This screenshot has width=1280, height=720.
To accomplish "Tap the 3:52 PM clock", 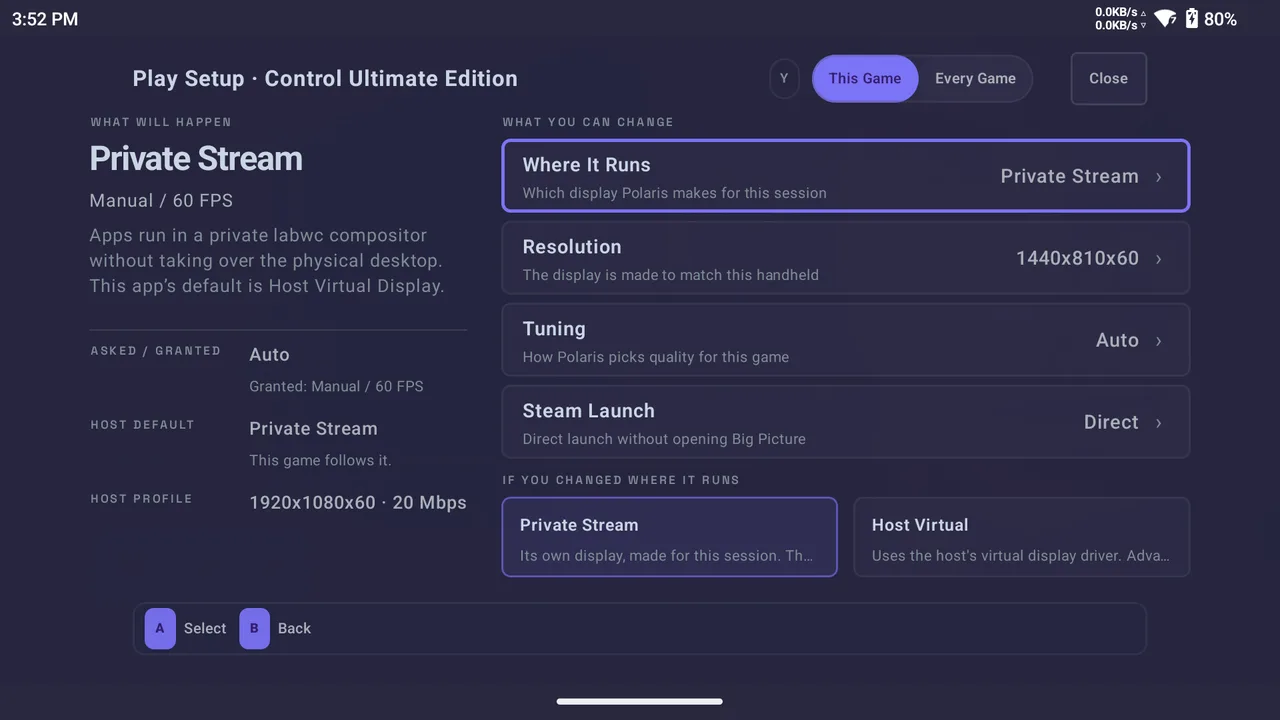I will 45,19.
